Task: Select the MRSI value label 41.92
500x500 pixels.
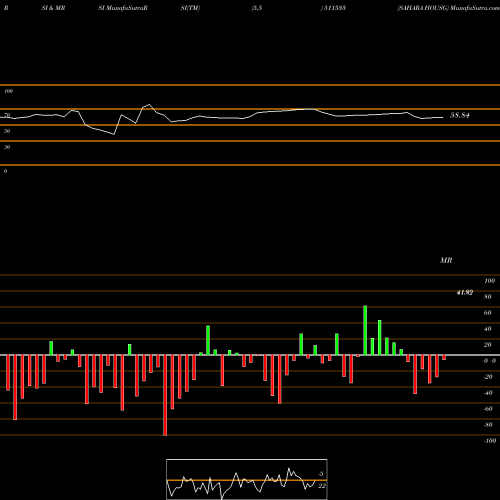Action: pos(465,292)
